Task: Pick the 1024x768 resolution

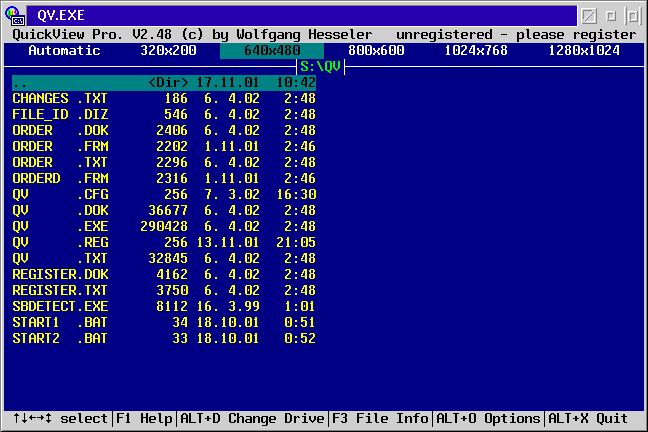Action: tap(476, 50)
